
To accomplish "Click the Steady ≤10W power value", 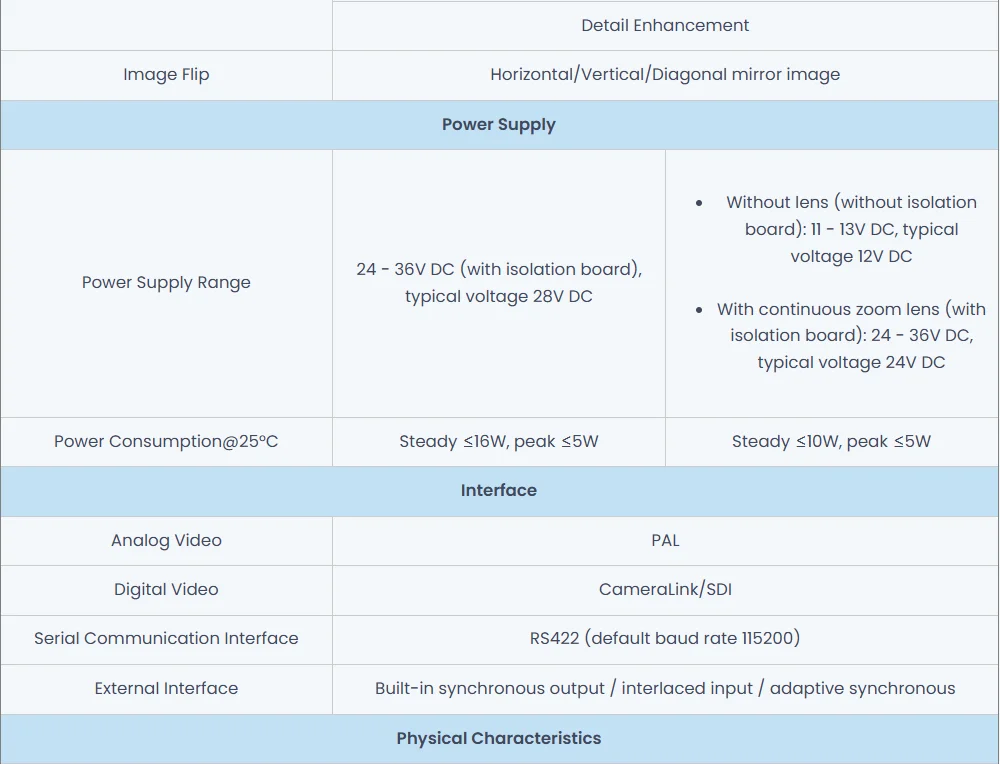I will coord(831,442).
